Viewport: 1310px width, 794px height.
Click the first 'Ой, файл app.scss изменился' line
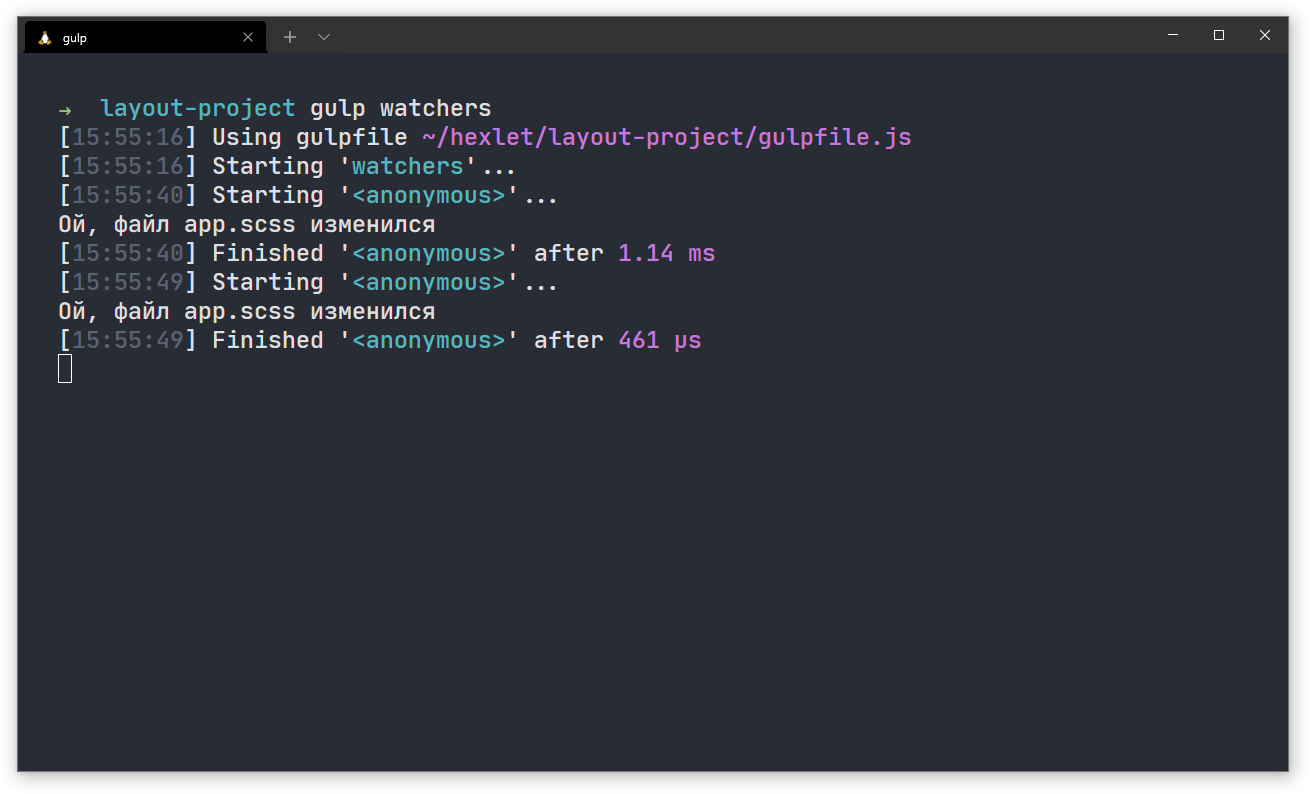tap(247, 224)
